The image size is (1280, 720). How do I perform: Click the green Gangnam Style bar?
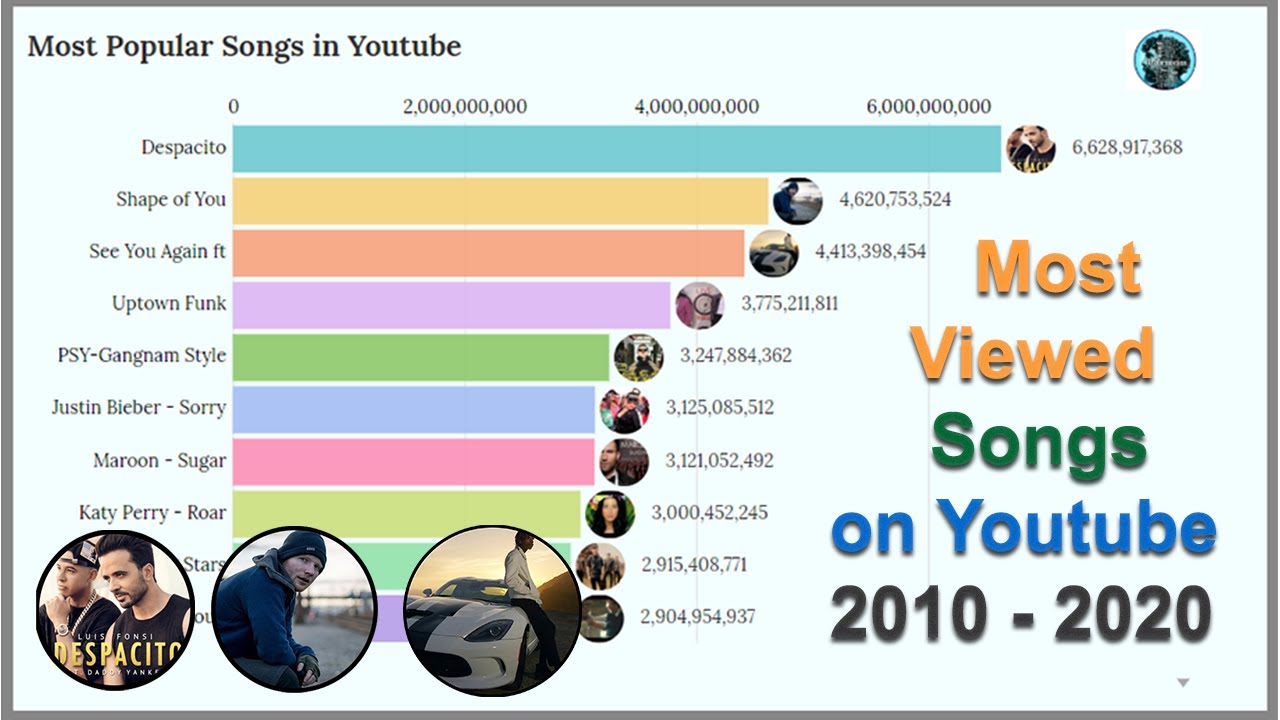click(x=421, y=357)
